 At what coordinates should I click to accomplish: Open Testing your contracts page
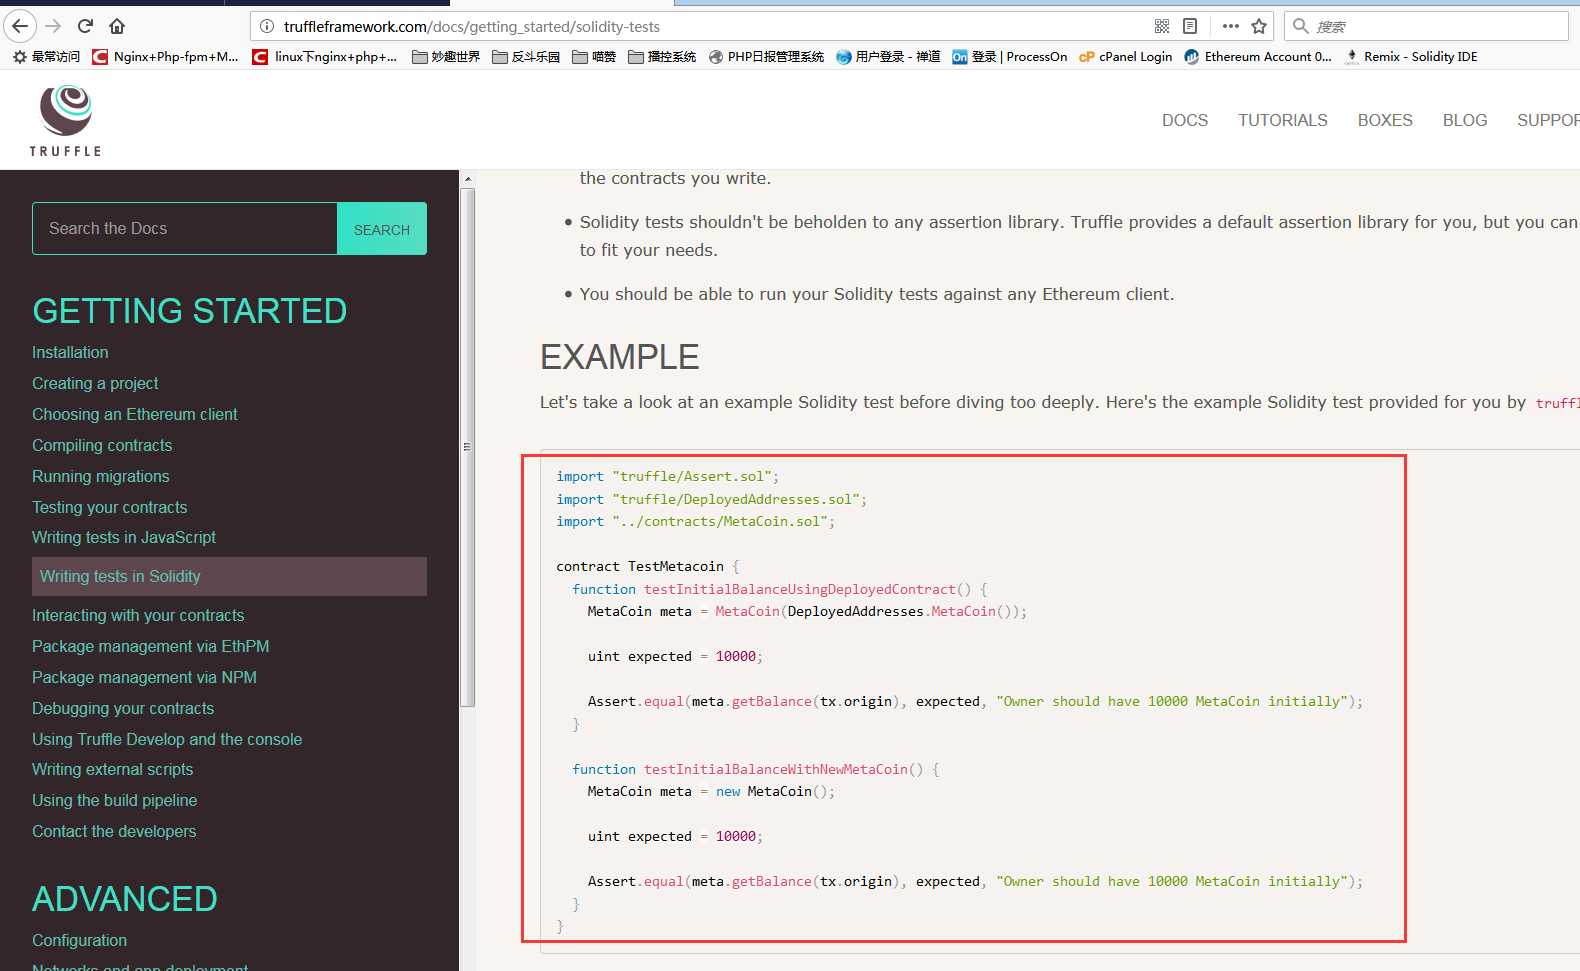coord(109,507)
